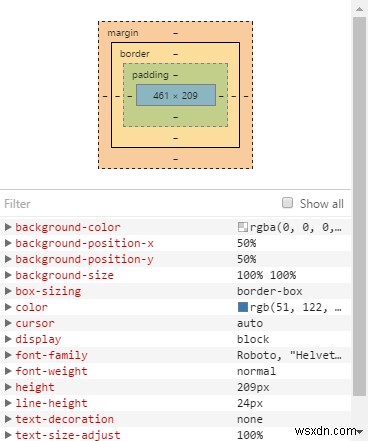This screenshot has width=368, height=441.
Task: Expand the font-family property
Action: 8,355
